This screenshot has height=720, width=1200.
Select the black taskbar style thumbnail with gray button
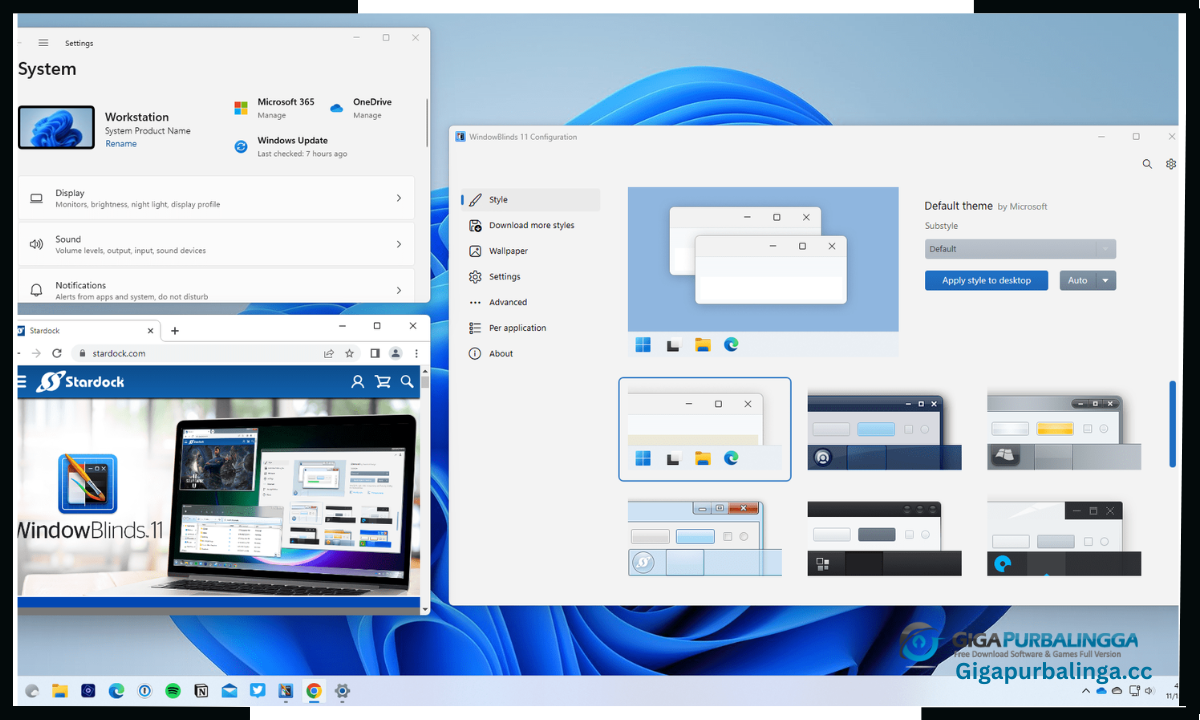[885, 536]
